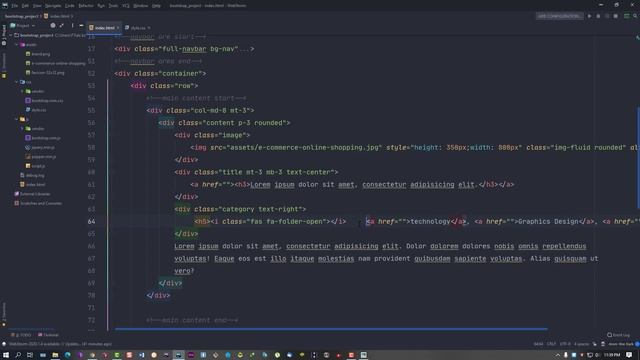The height and width of the screenshot is (360, 640).
Task: Hide the Project panel with minus icon
Action: tap(81, 25)
